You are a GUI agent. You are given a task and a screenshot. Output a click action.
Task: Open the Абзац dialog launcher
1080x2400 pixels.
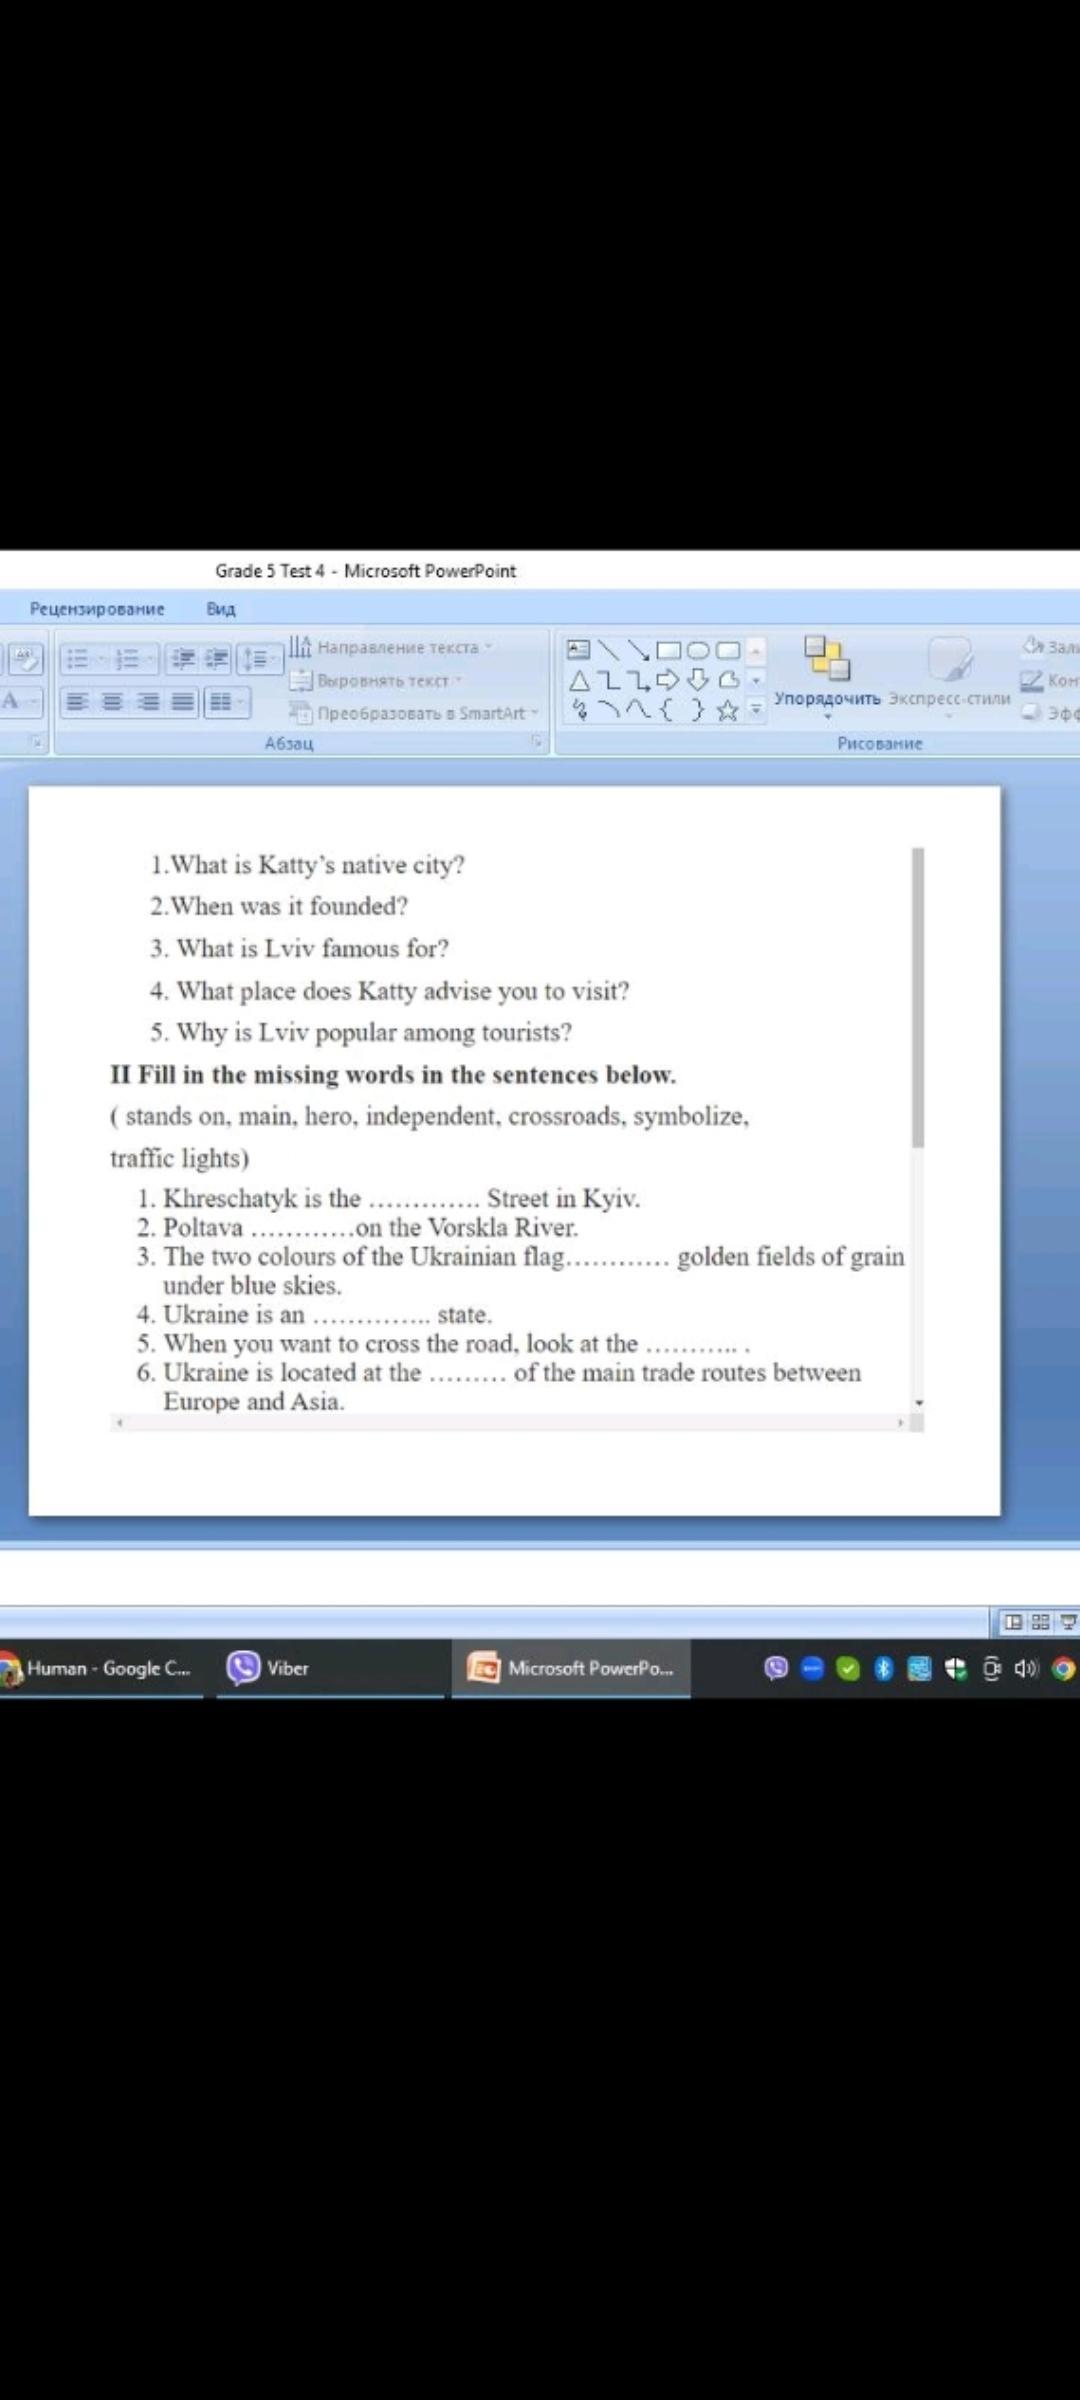(537, 741)
